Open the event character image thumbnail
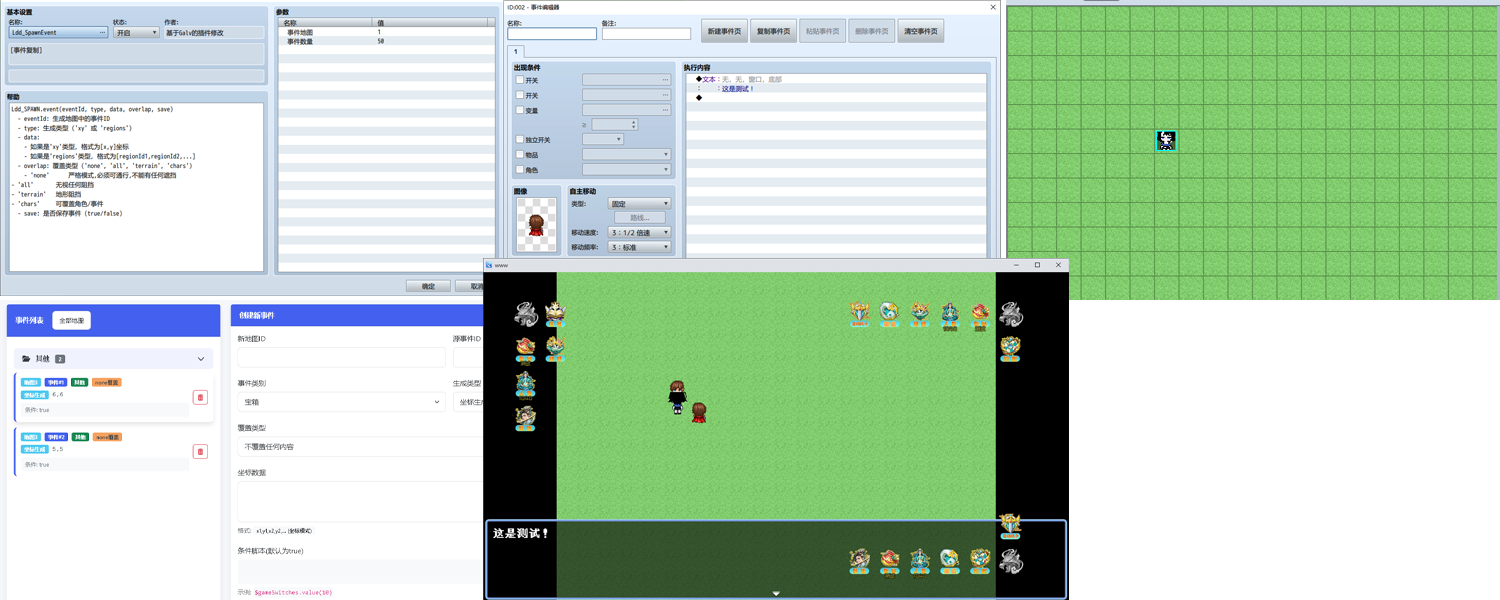This screenshot has height=600, width=1500. point(536,225)
